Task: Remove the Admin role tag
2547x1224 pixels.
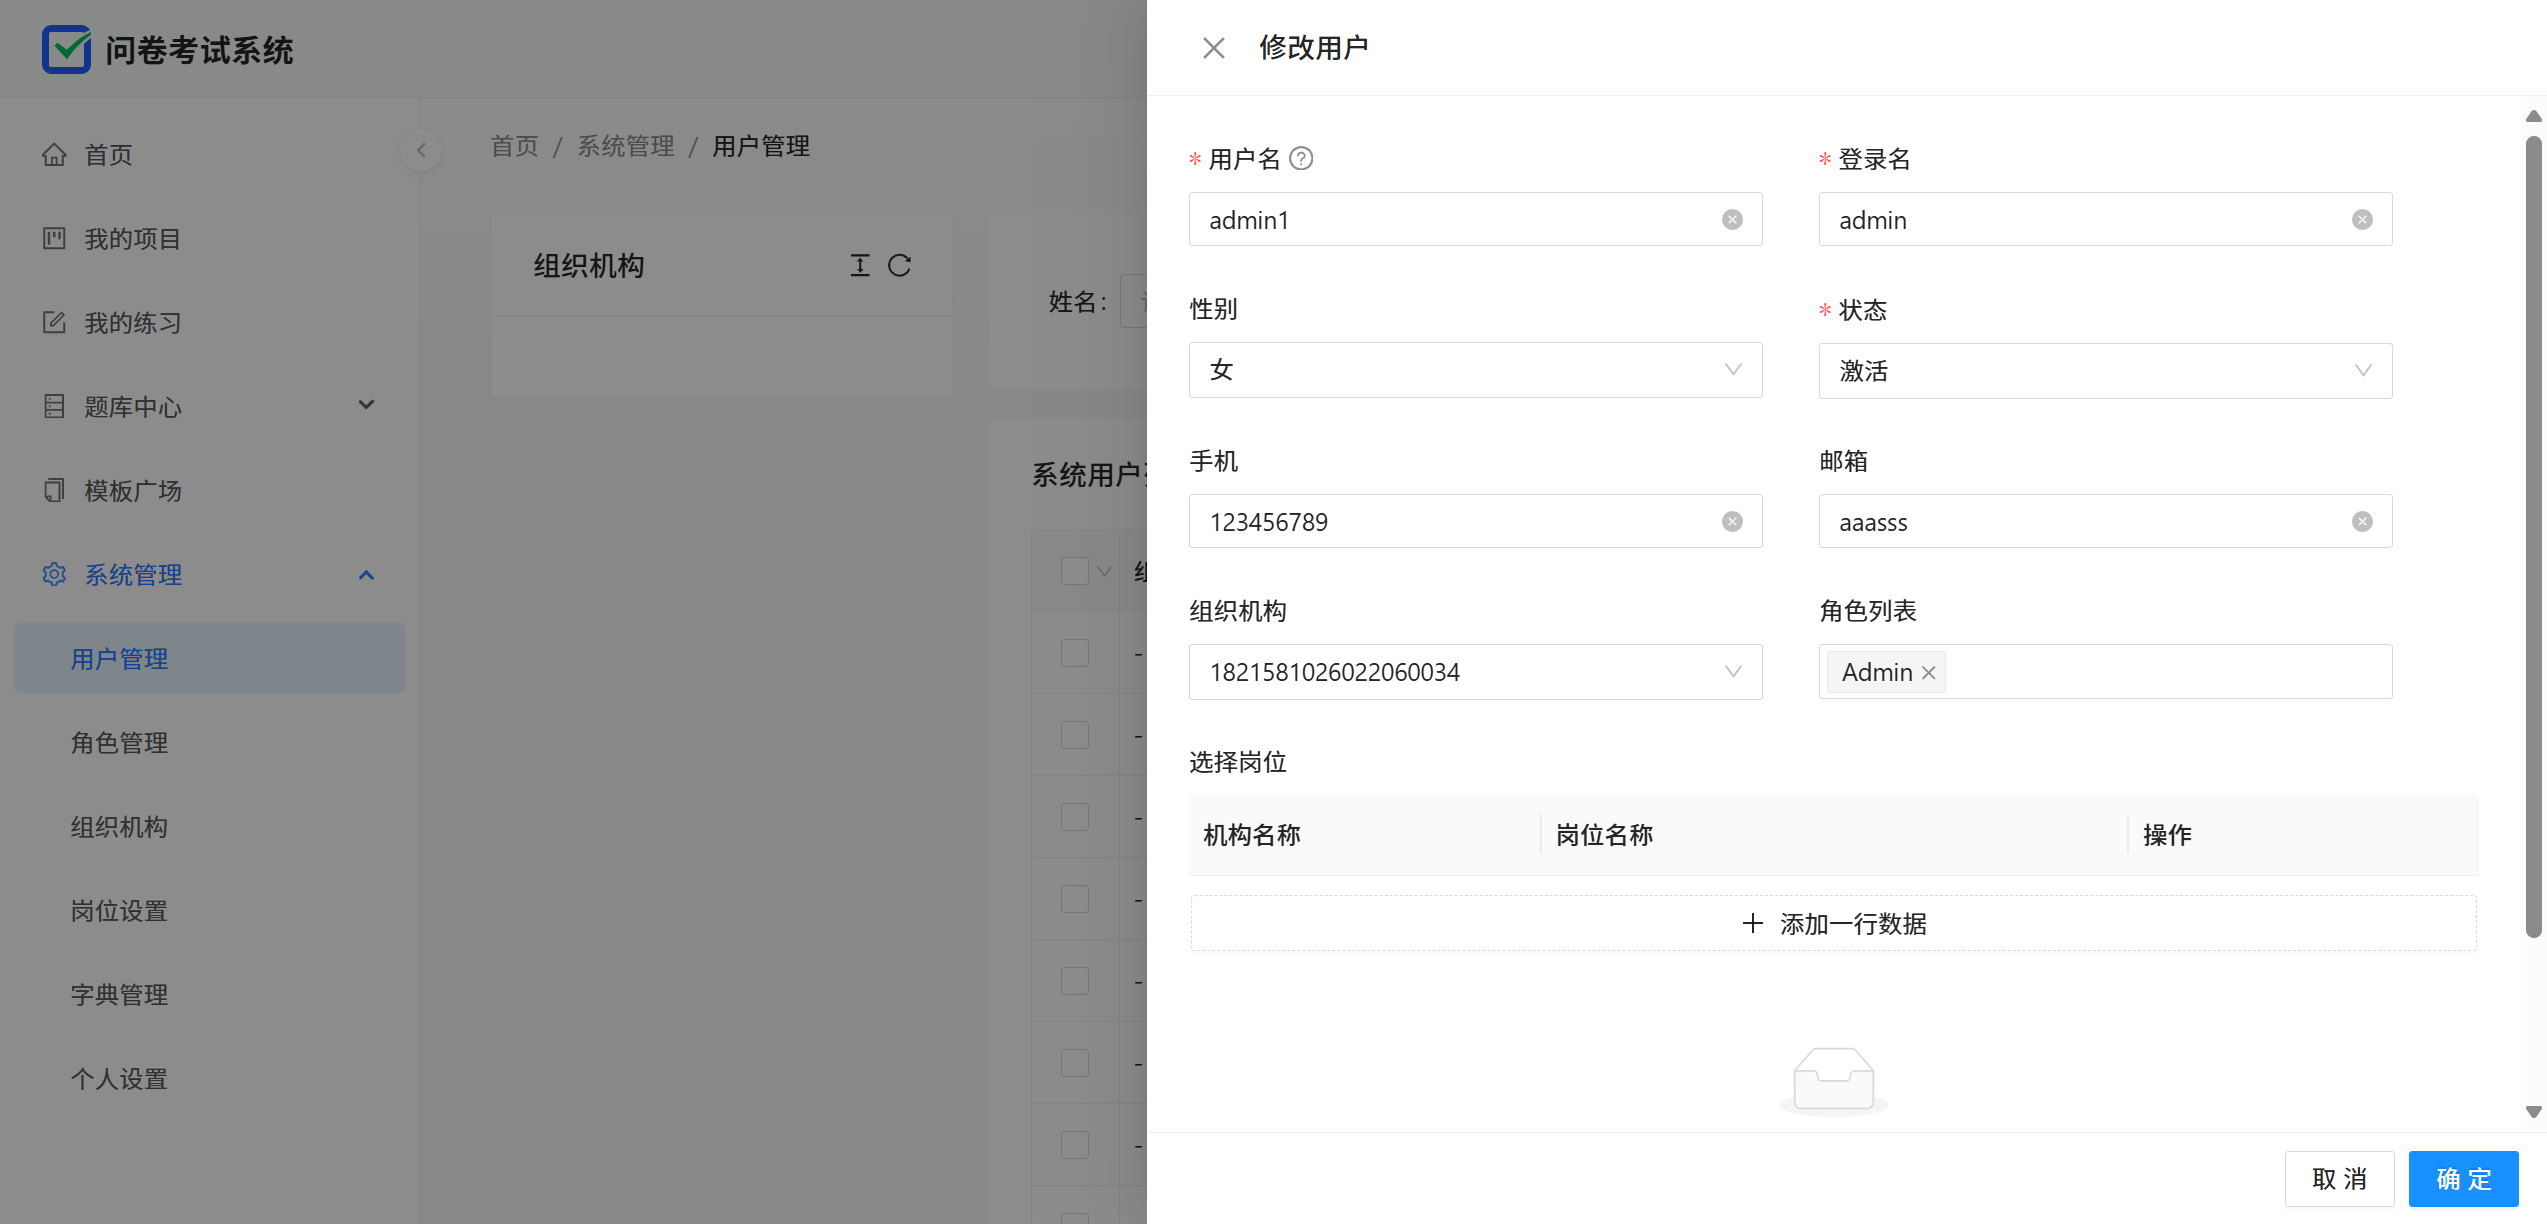Action: 1929,673
